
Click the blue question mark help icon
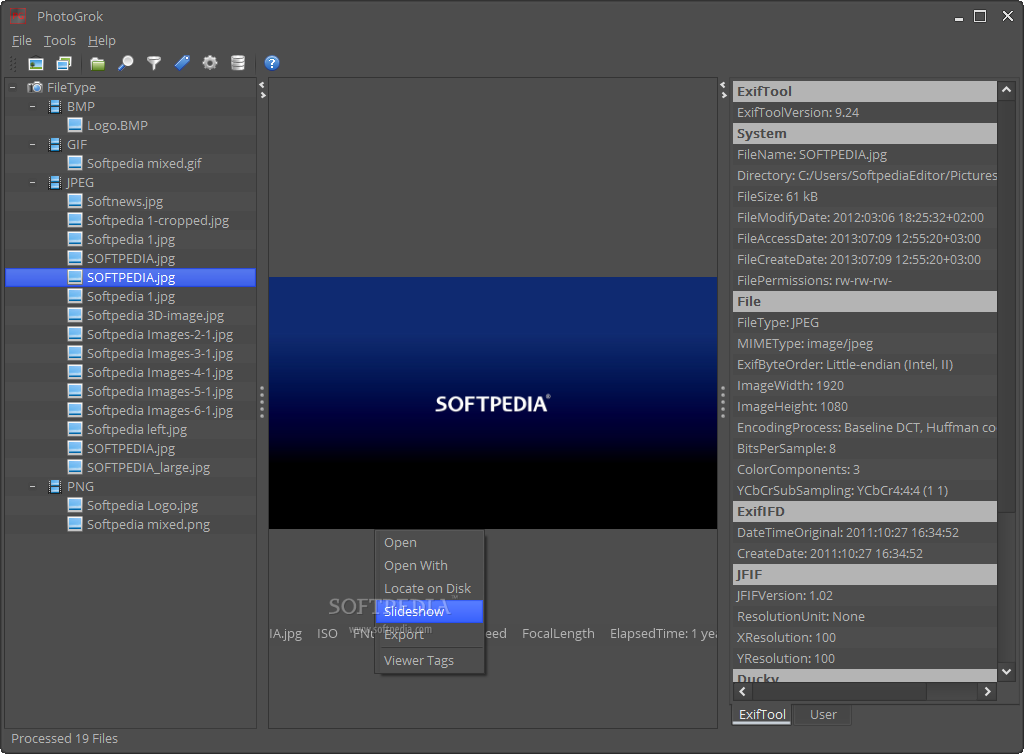click(x=272, y=63)
